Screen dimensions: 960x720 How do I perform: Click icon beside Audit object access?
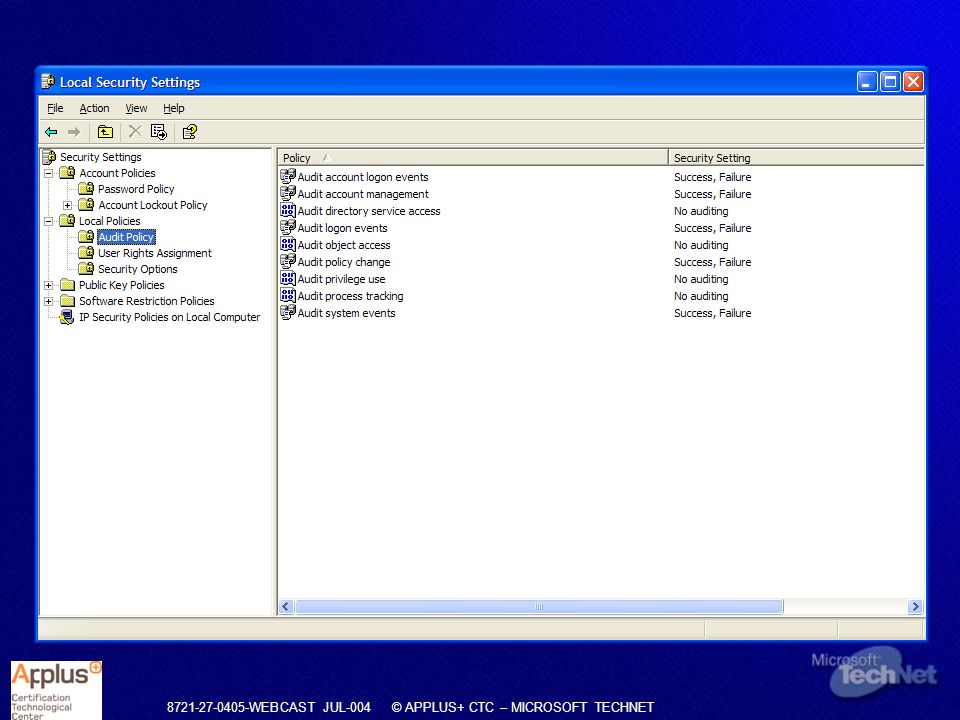pyautogui.click(x=288, y=244)
